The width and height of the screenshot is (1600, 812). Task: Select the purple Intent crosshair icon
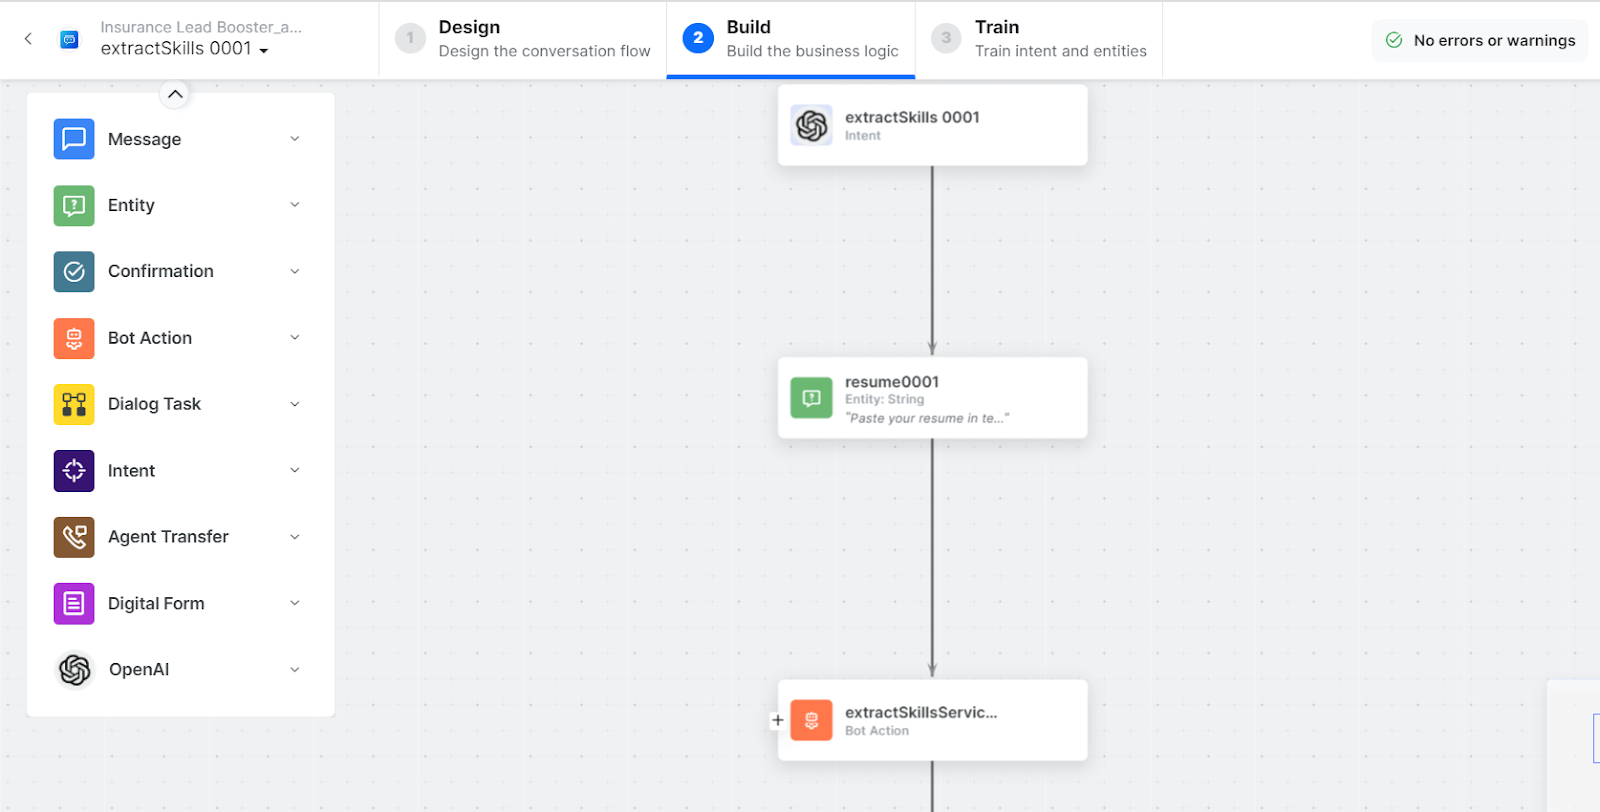pos(74,471)
